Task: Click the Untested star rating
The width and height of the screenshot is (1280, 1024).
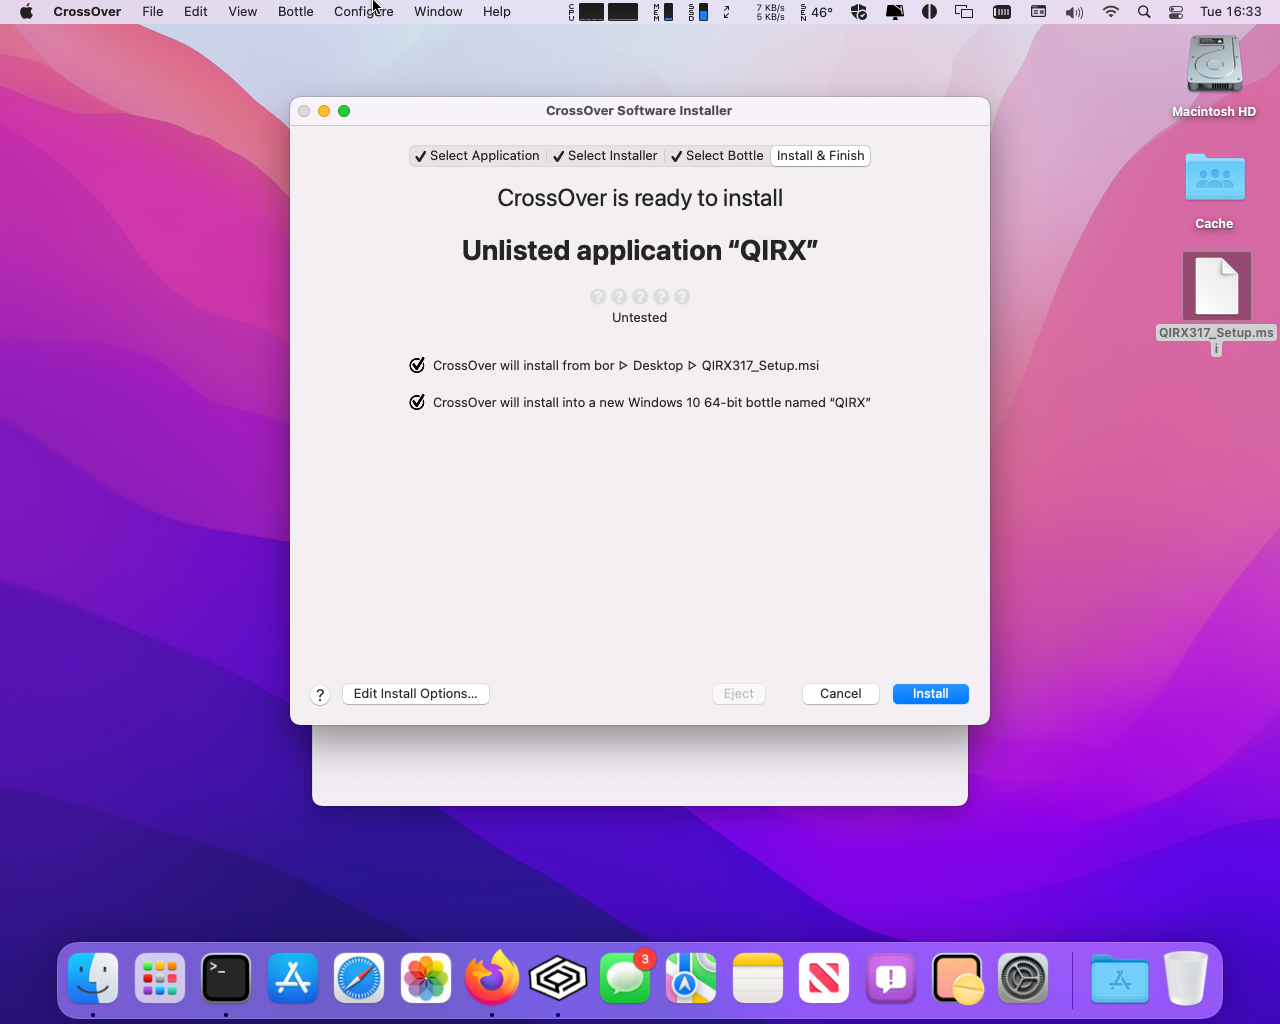Action: (x=640, y=297)
